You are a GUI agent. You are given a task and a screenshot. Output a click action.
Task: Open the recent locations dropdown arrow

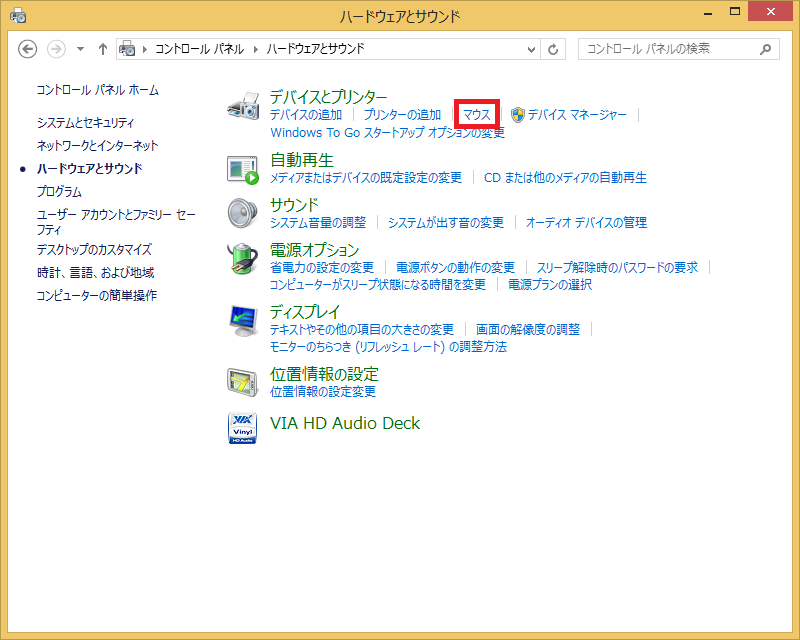click(x=80, y=49)
